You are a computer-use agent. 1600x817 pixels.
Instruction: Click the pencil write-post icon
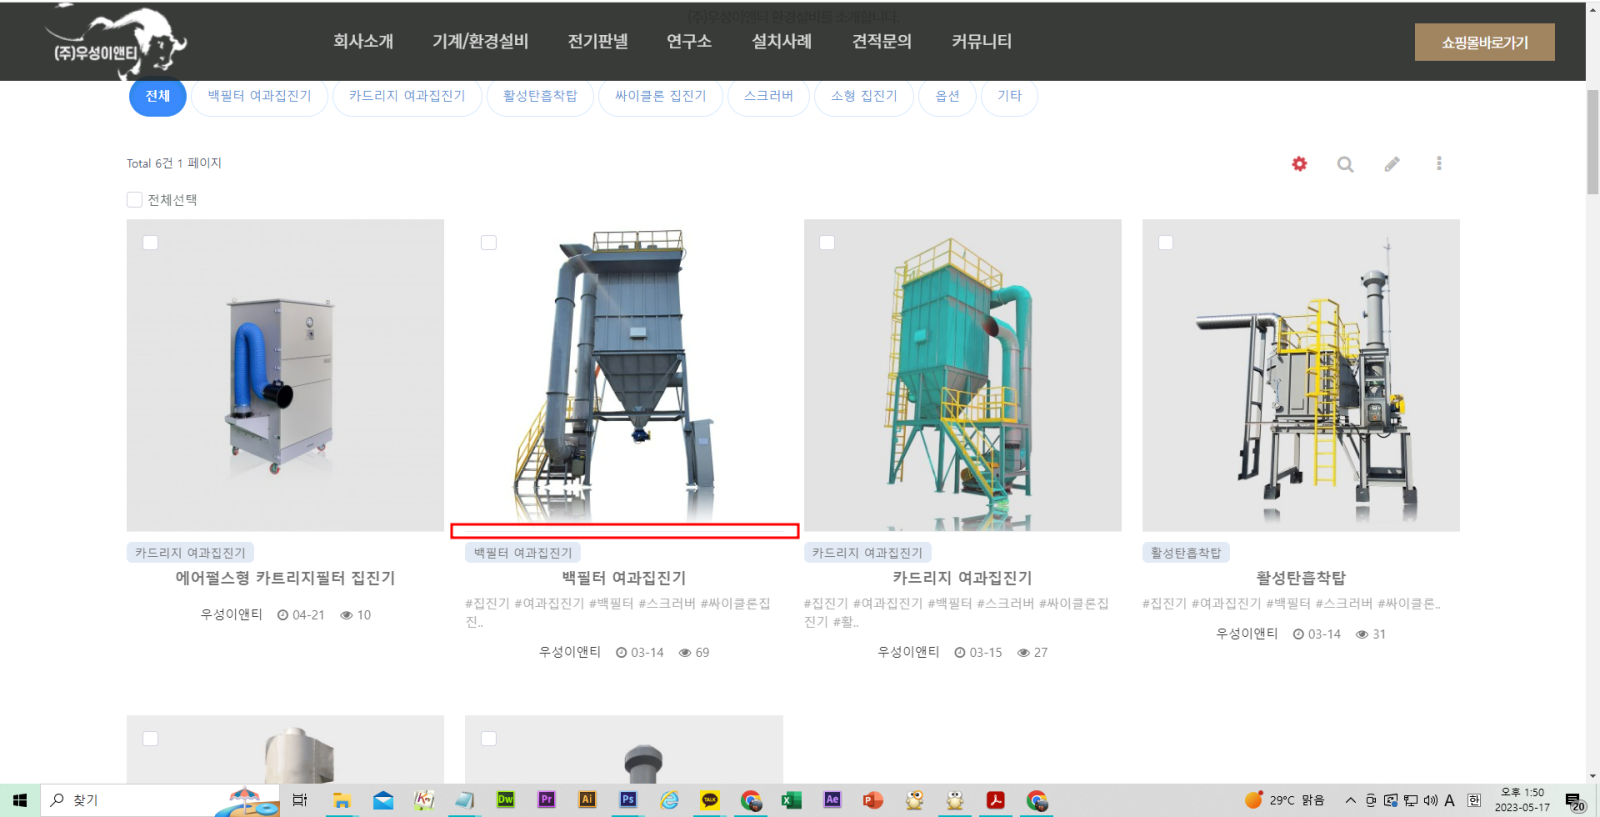1392,164
